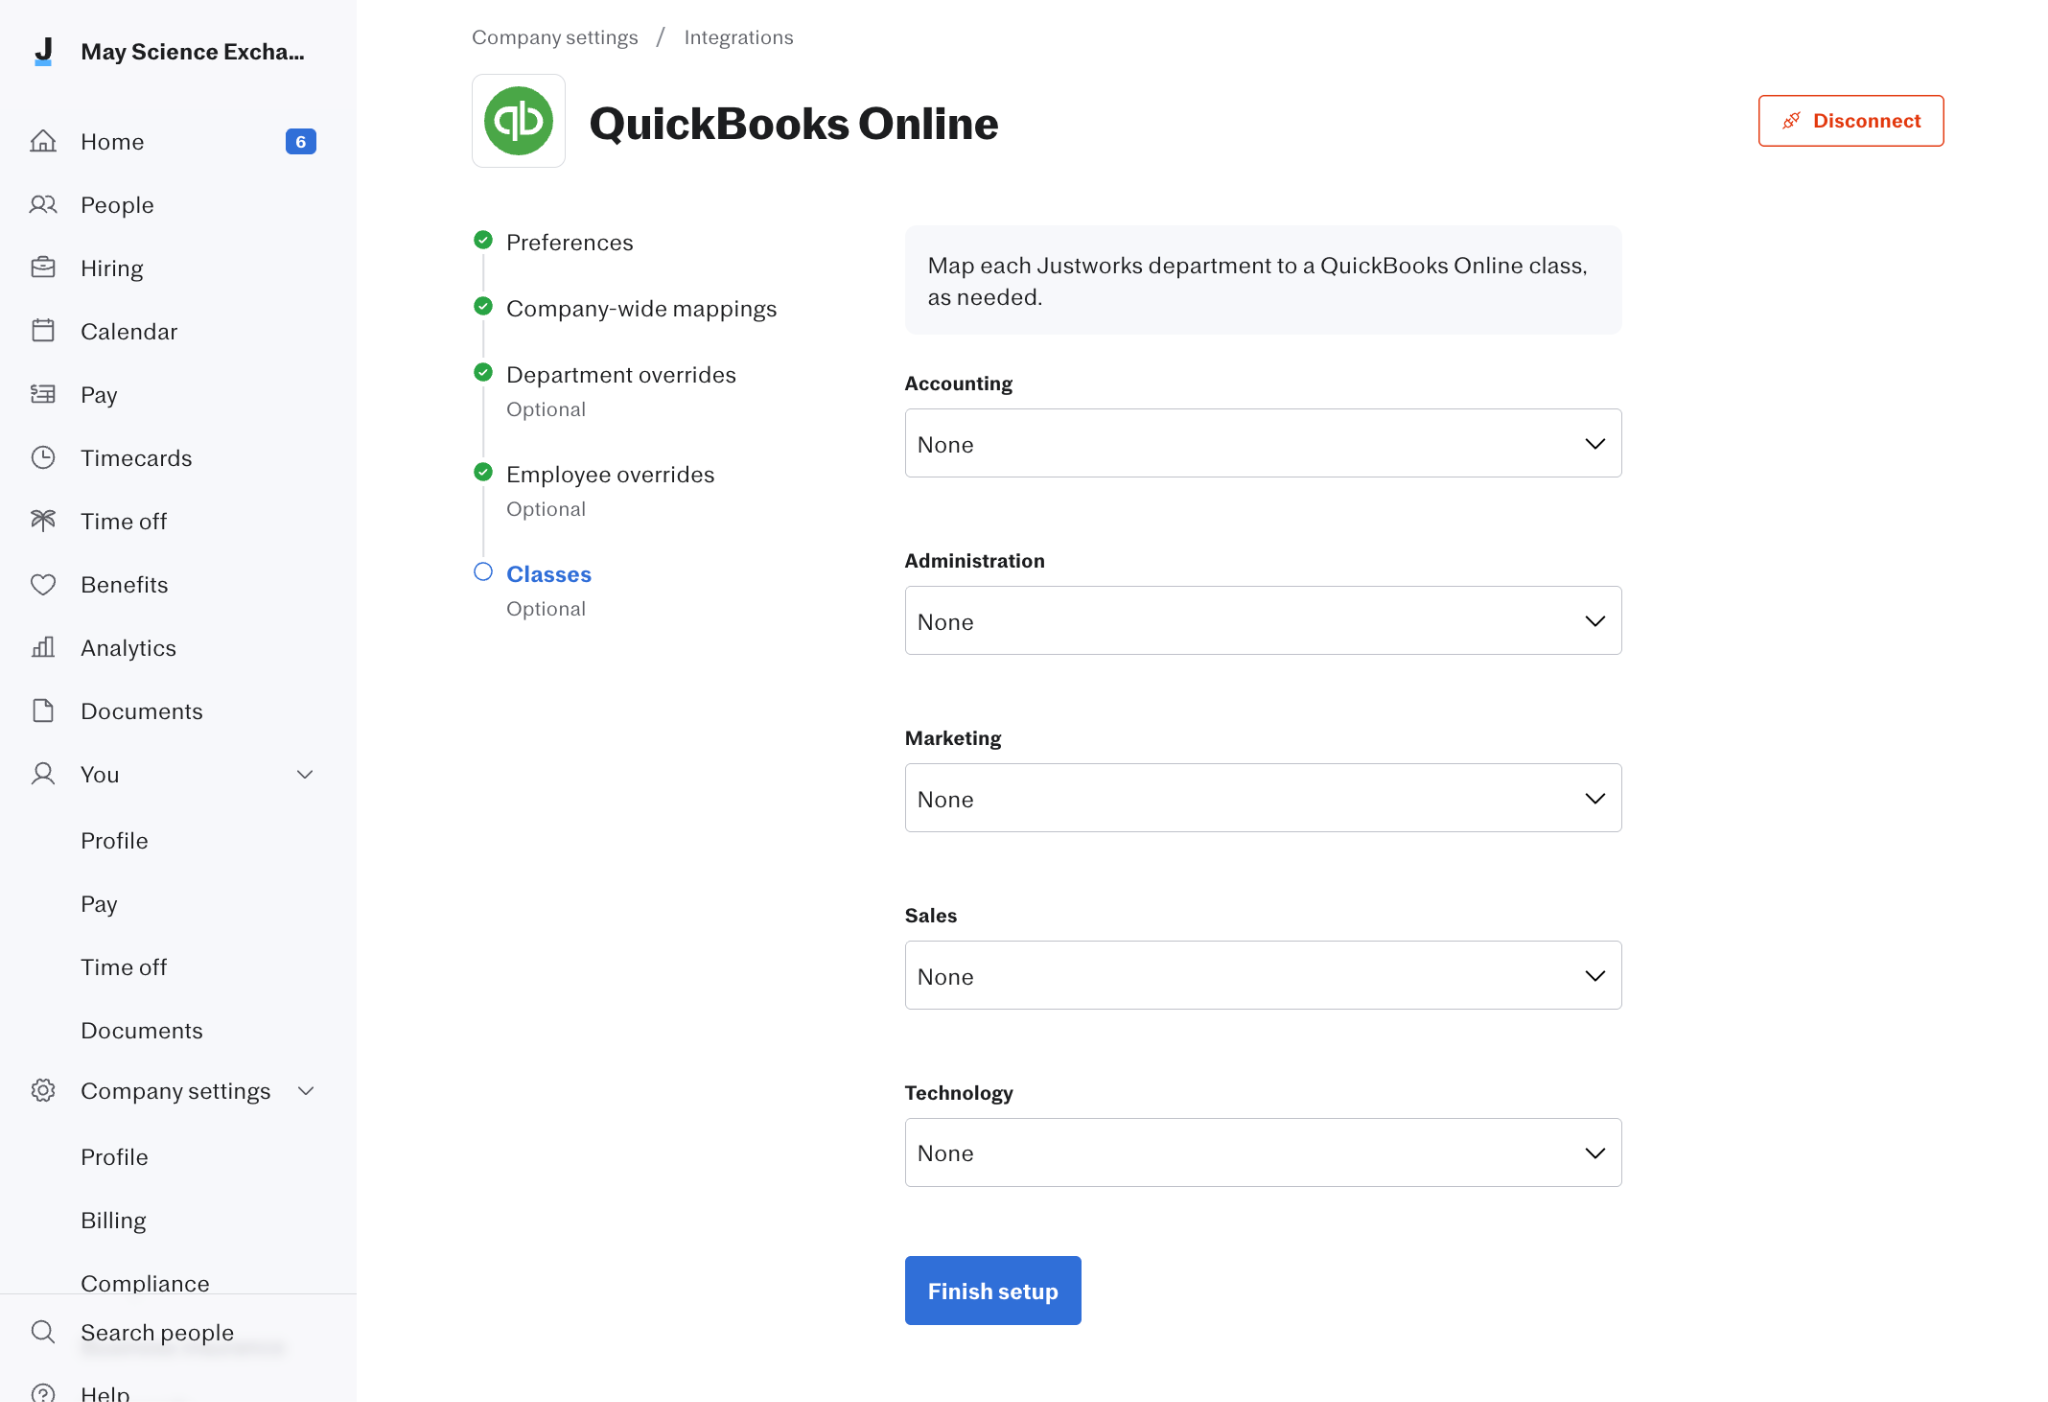2048x1402 pixels.
Task: Open Analytics bar chart icon
Action: pyautogui.click(x=43, y=648)
